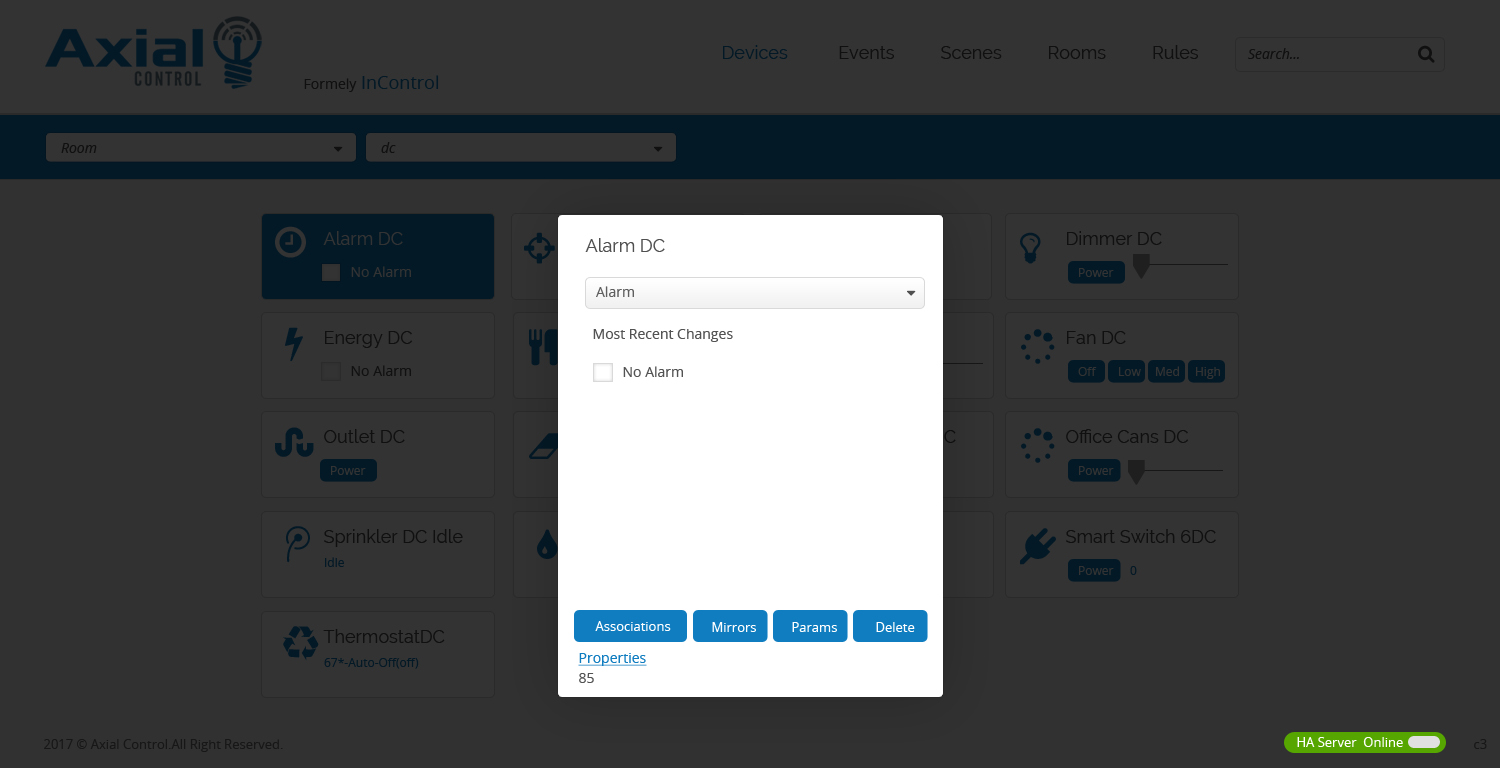Image resolution: width=1500 pixels, height=768 pixels.
Task: Click the crosshair device icon beside Alarm DC card
Action: pos(539,247)
